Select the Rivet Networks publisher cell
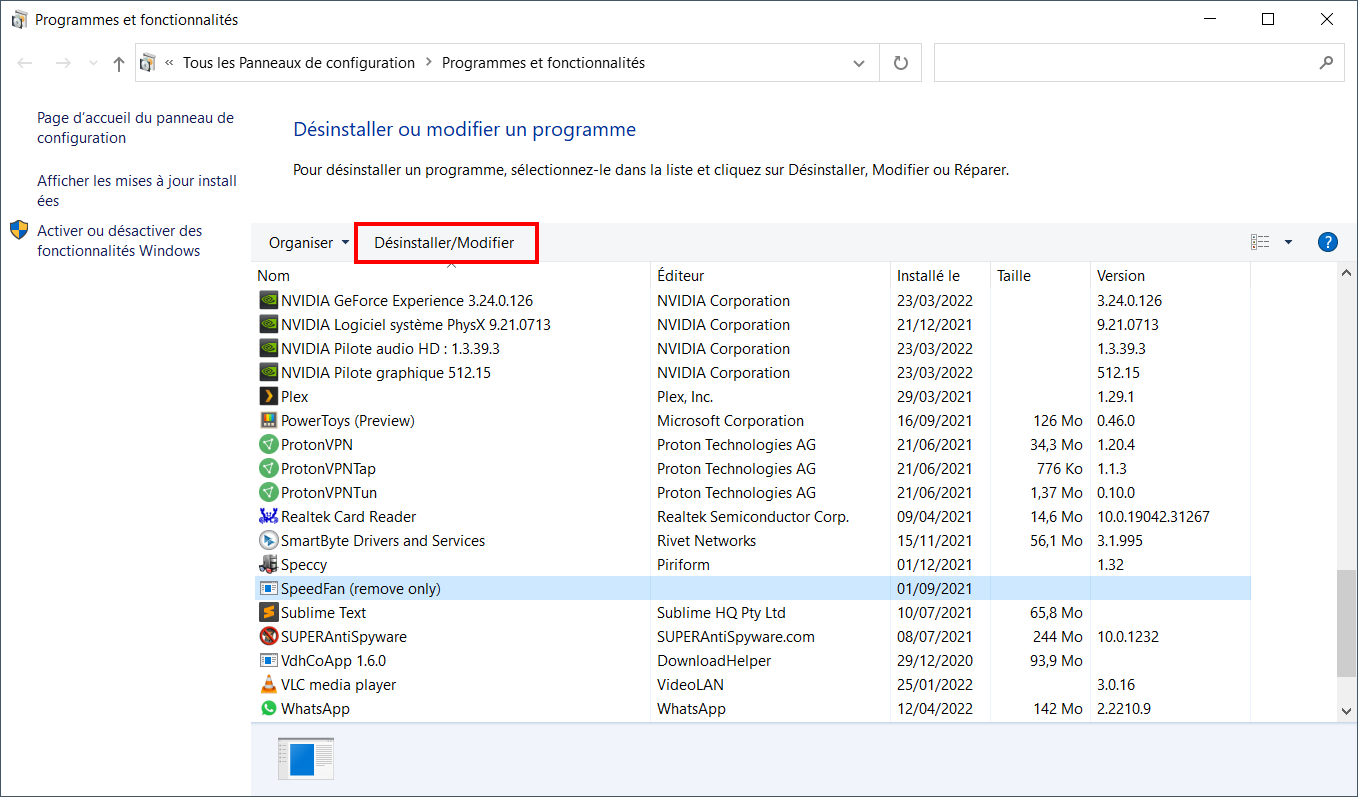 point(706,541)
